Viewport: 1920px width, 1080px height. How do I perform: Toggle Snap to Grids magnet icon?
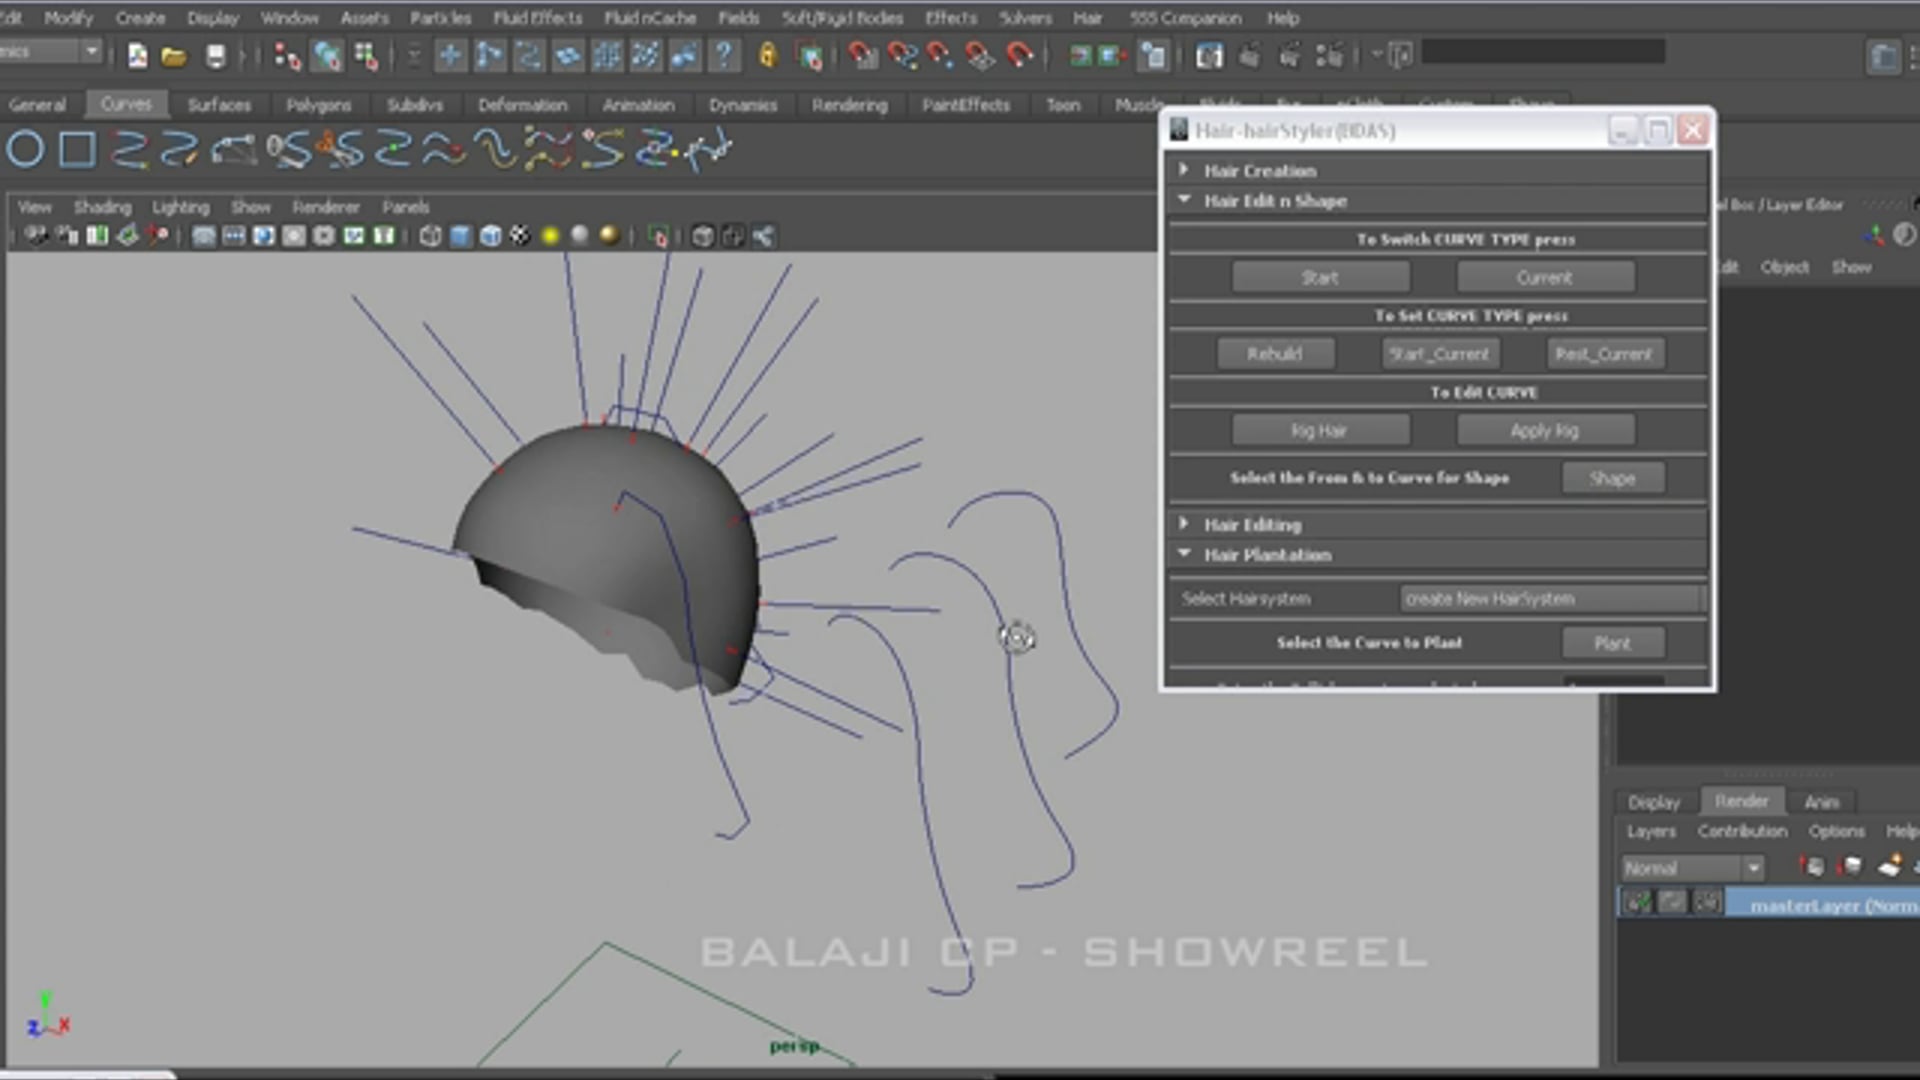click(x=862, y=56)
